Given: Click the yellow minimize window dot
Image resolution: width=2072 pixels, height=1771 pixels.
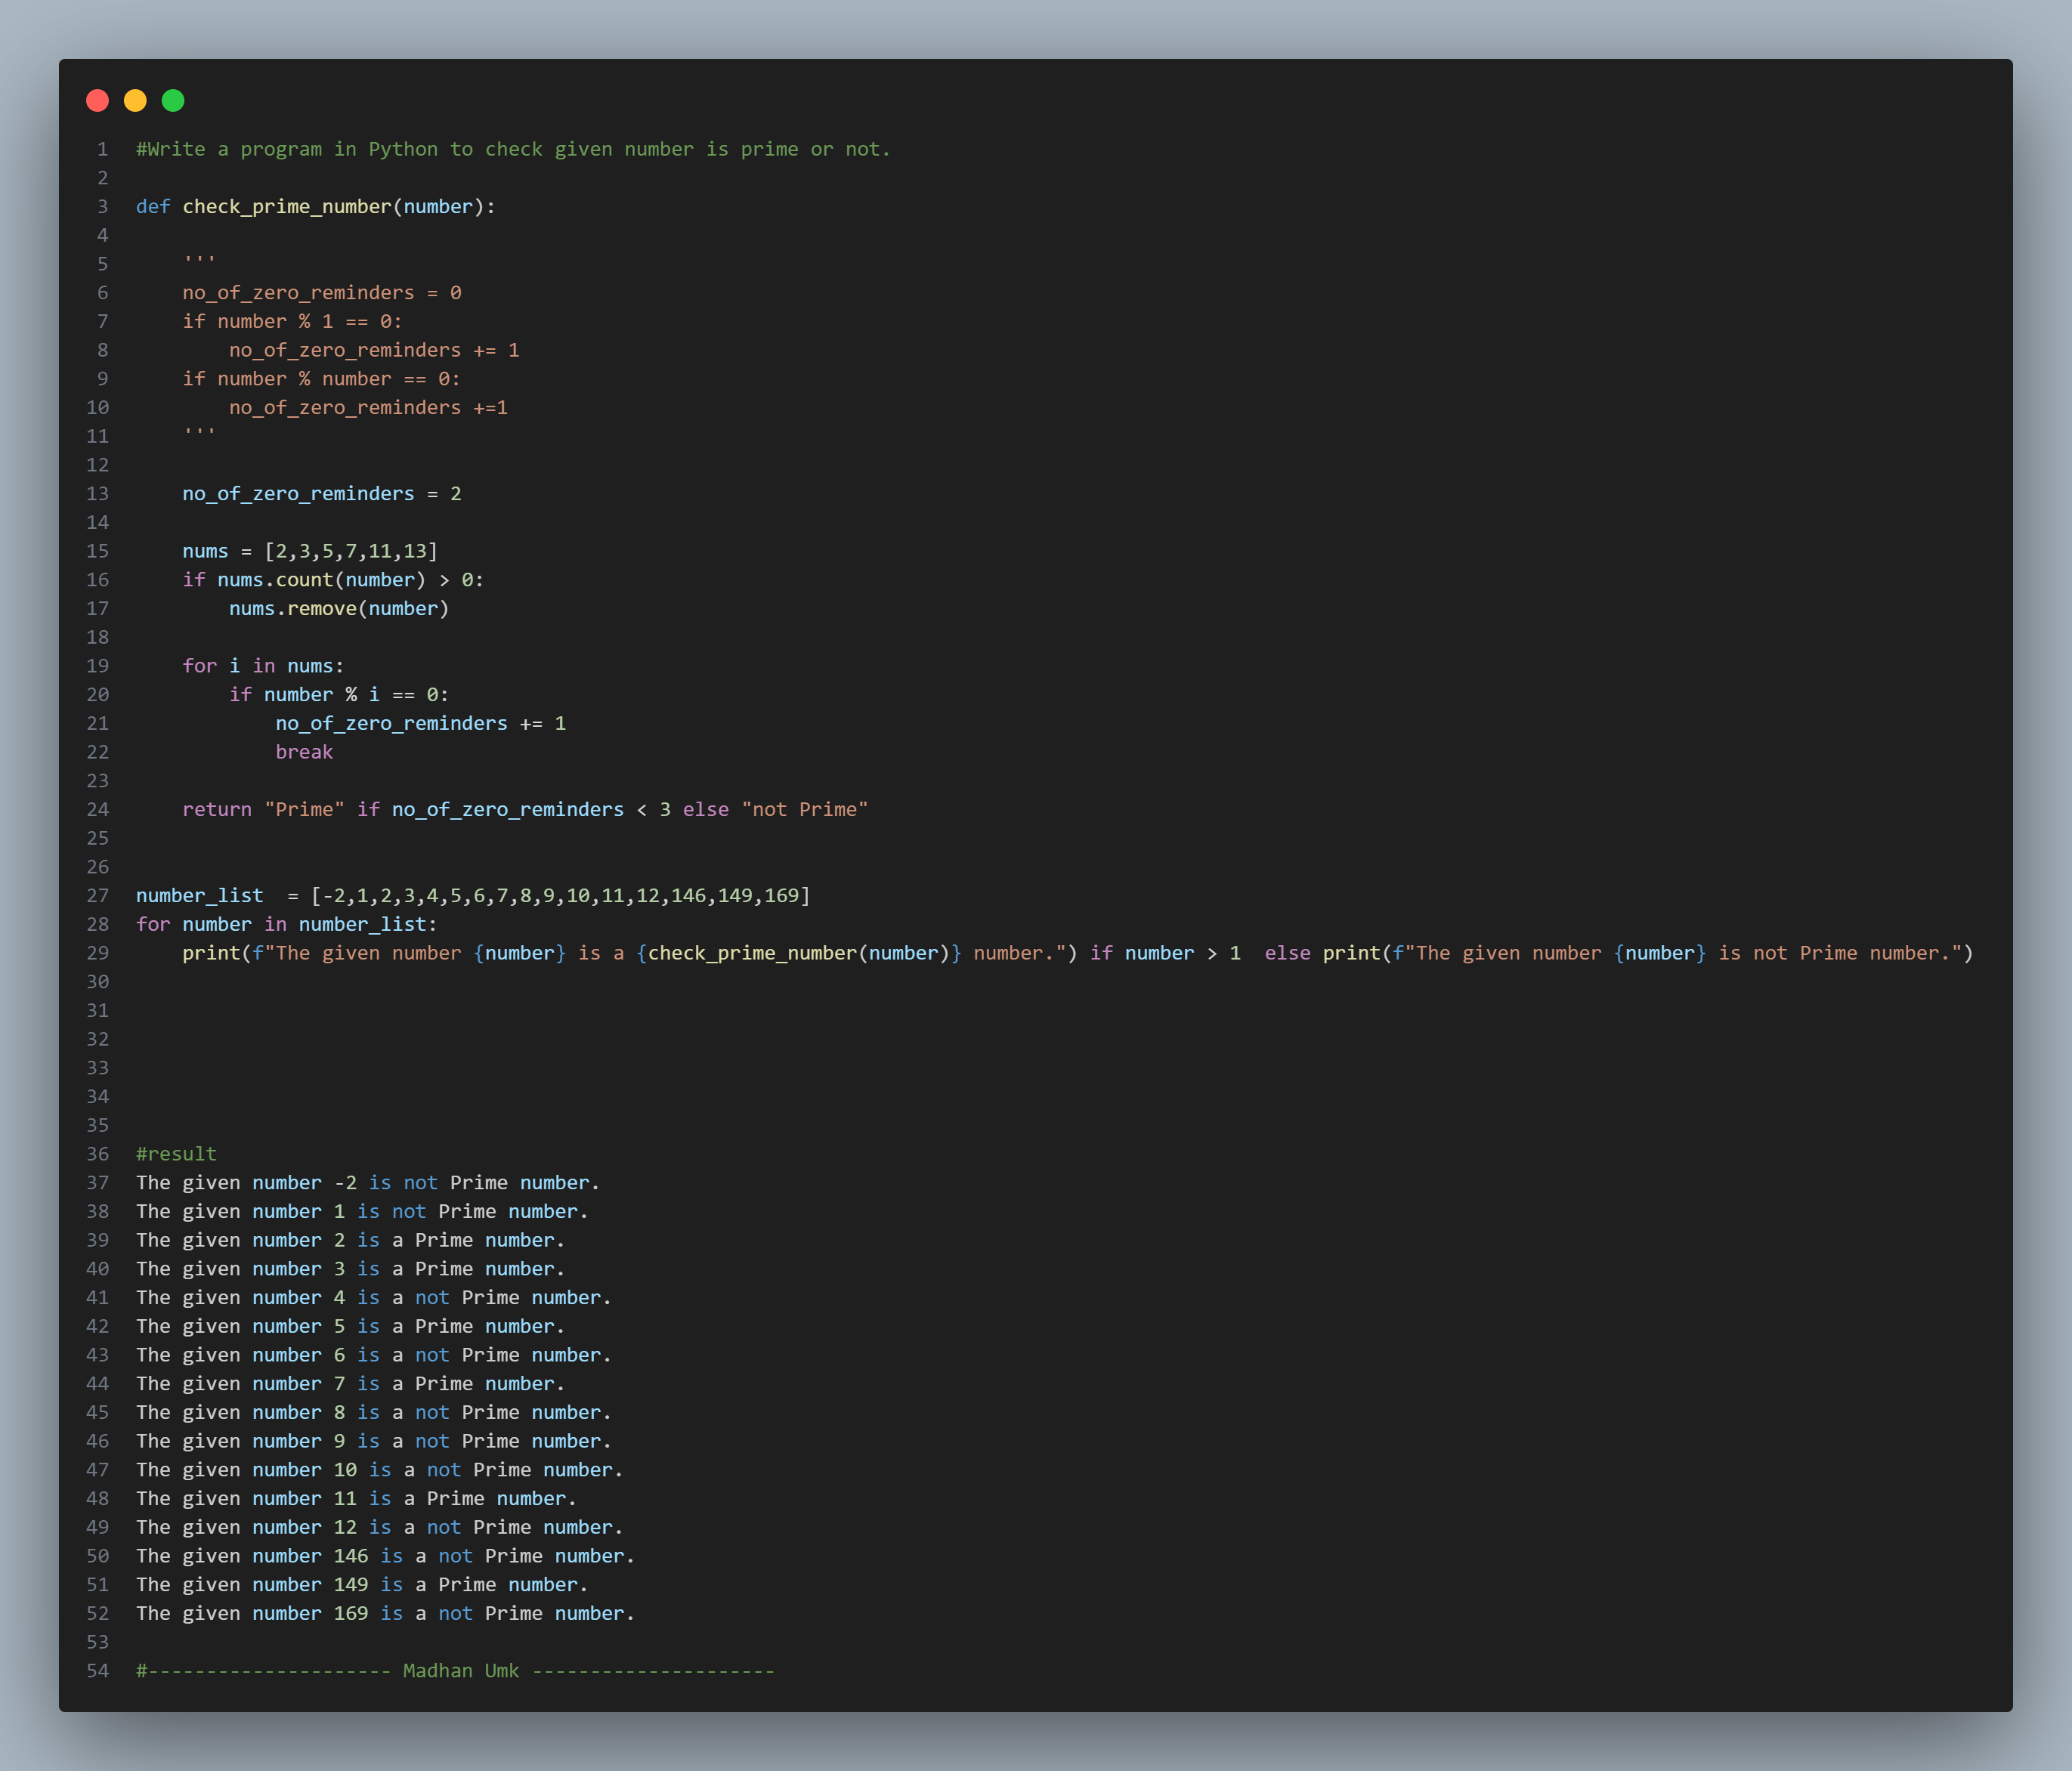Looking at the screenshot, I should [x=135, y=100].
